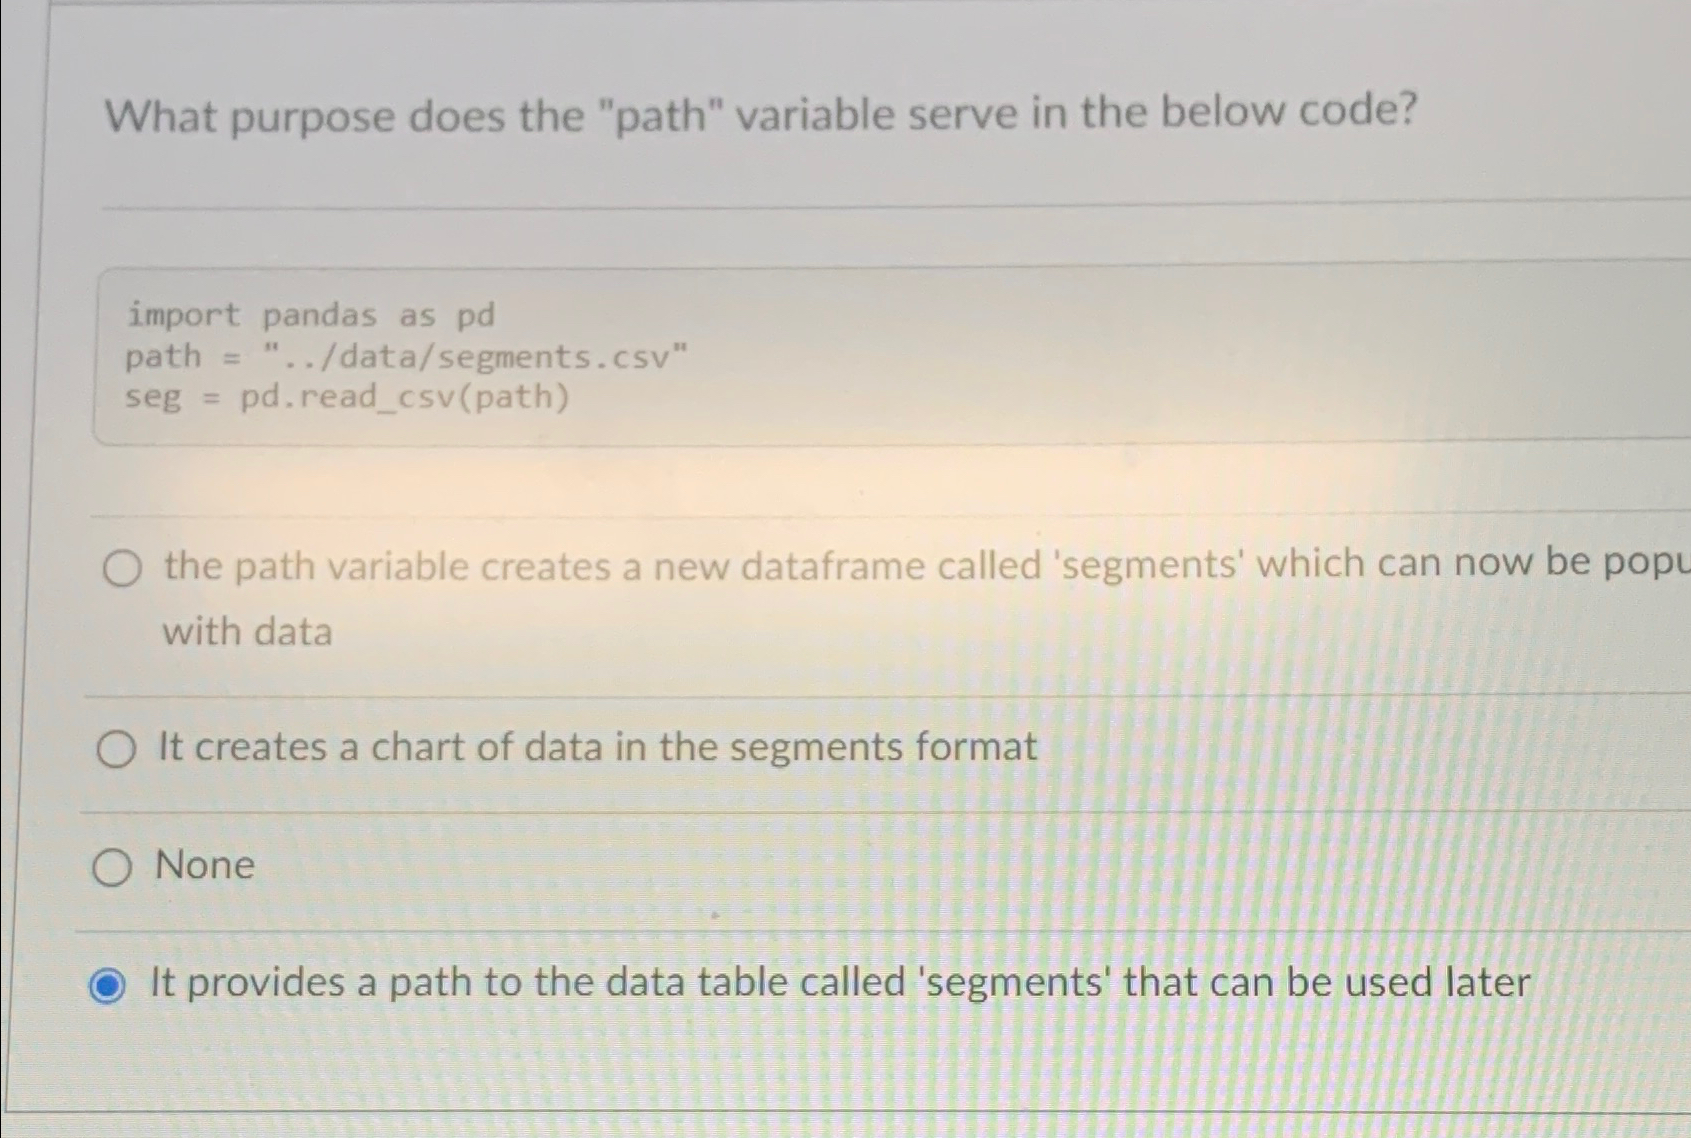Click the divider above 'None' option
The image size is (1691, 1138).
click(x=800, y=806)
